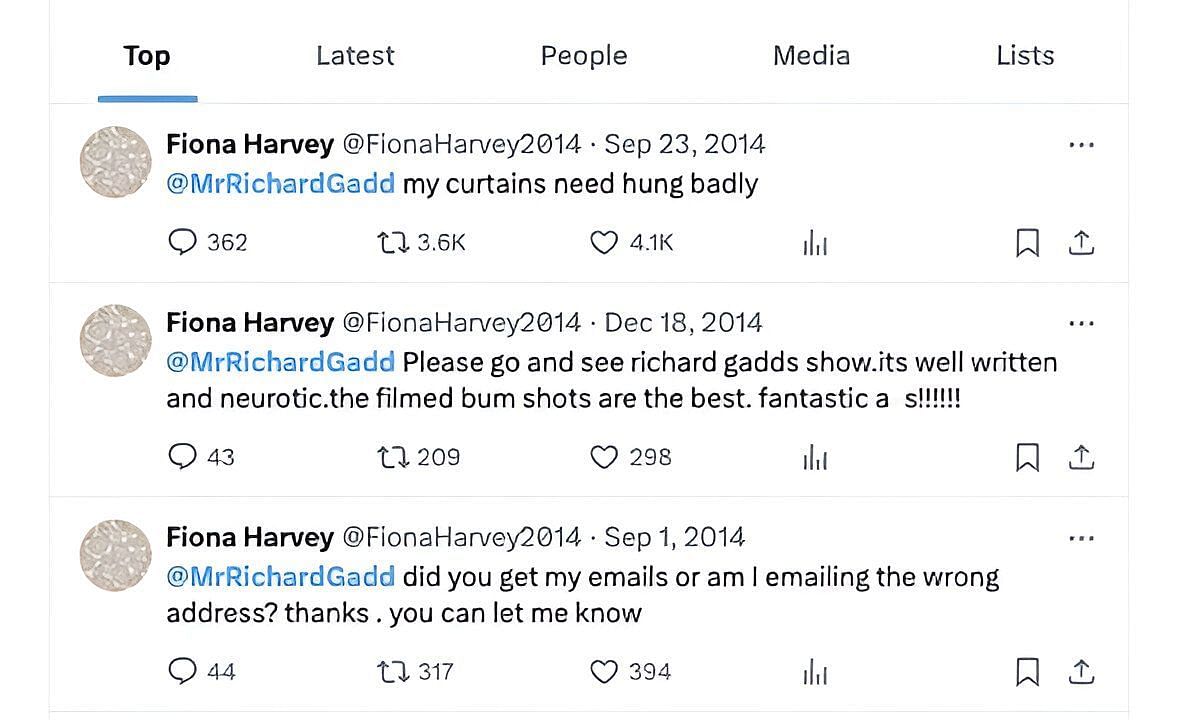Open more options for Sep 1 tweet

[1081, 538]
